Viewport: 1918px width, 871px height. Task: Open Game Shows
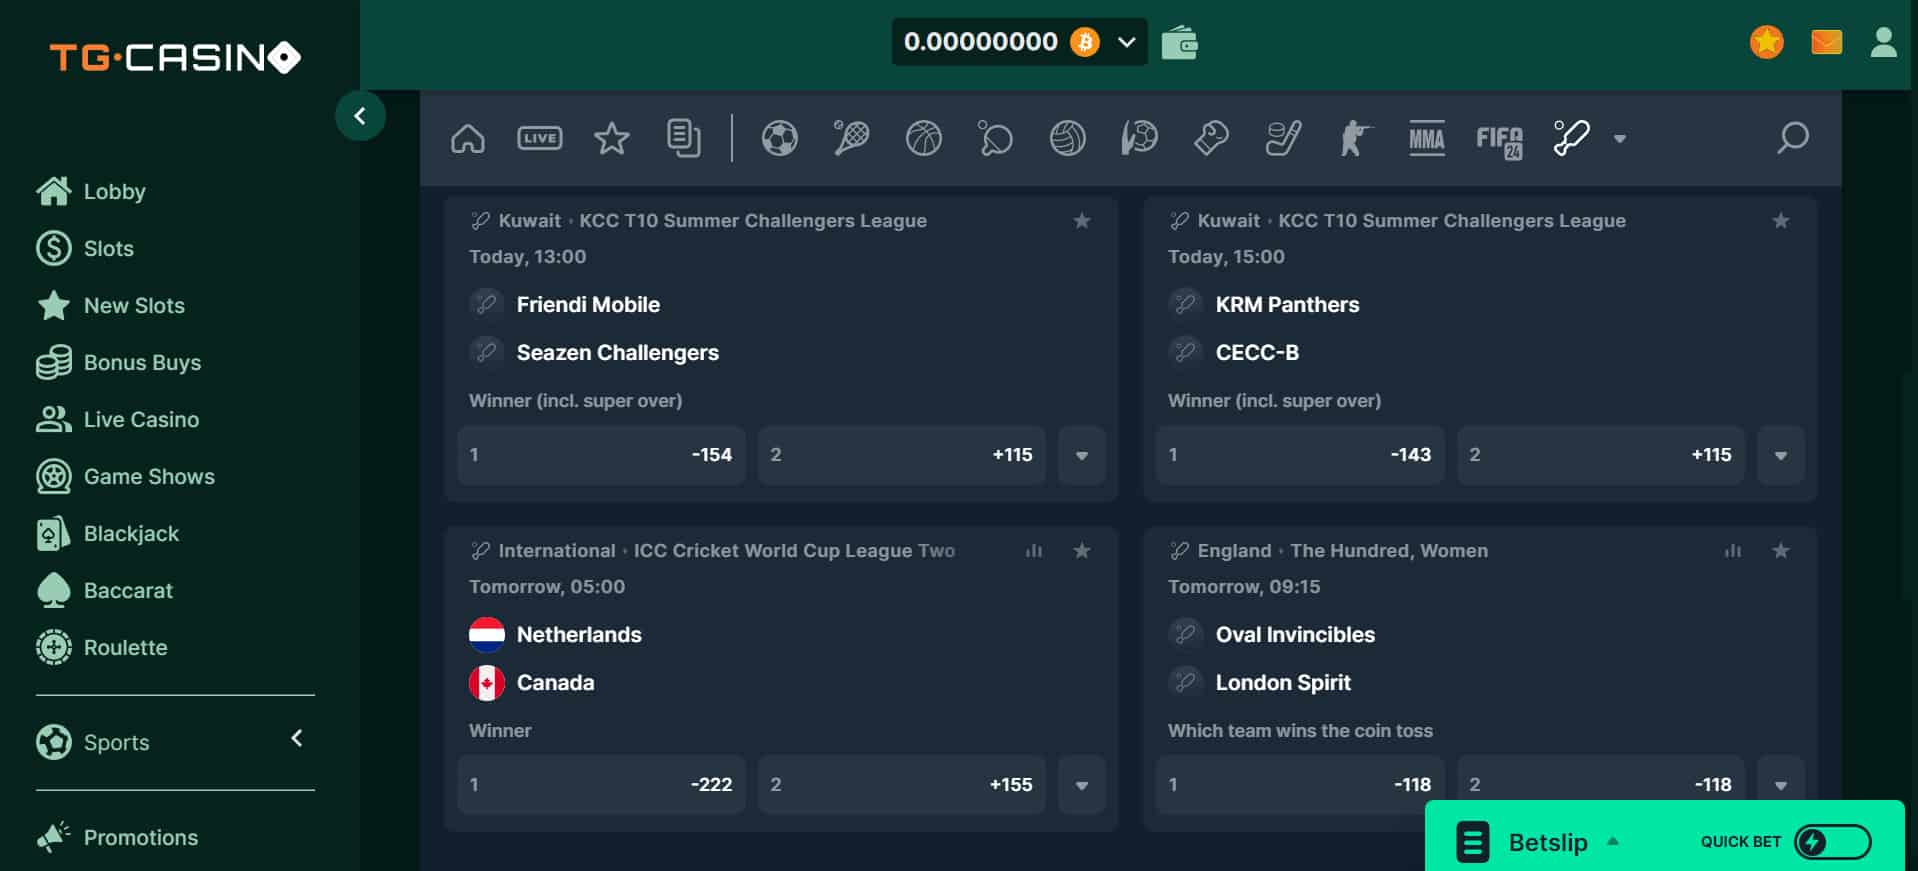click(125, 476)
